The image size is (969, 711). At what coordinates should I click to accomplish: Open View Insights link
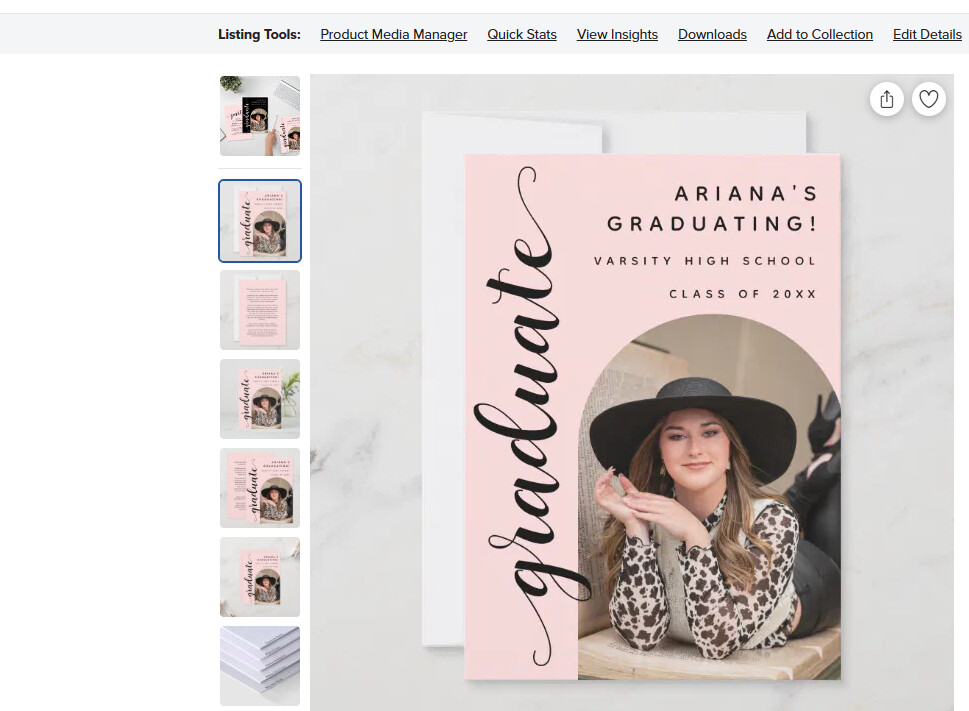click(x=617, y=35)
